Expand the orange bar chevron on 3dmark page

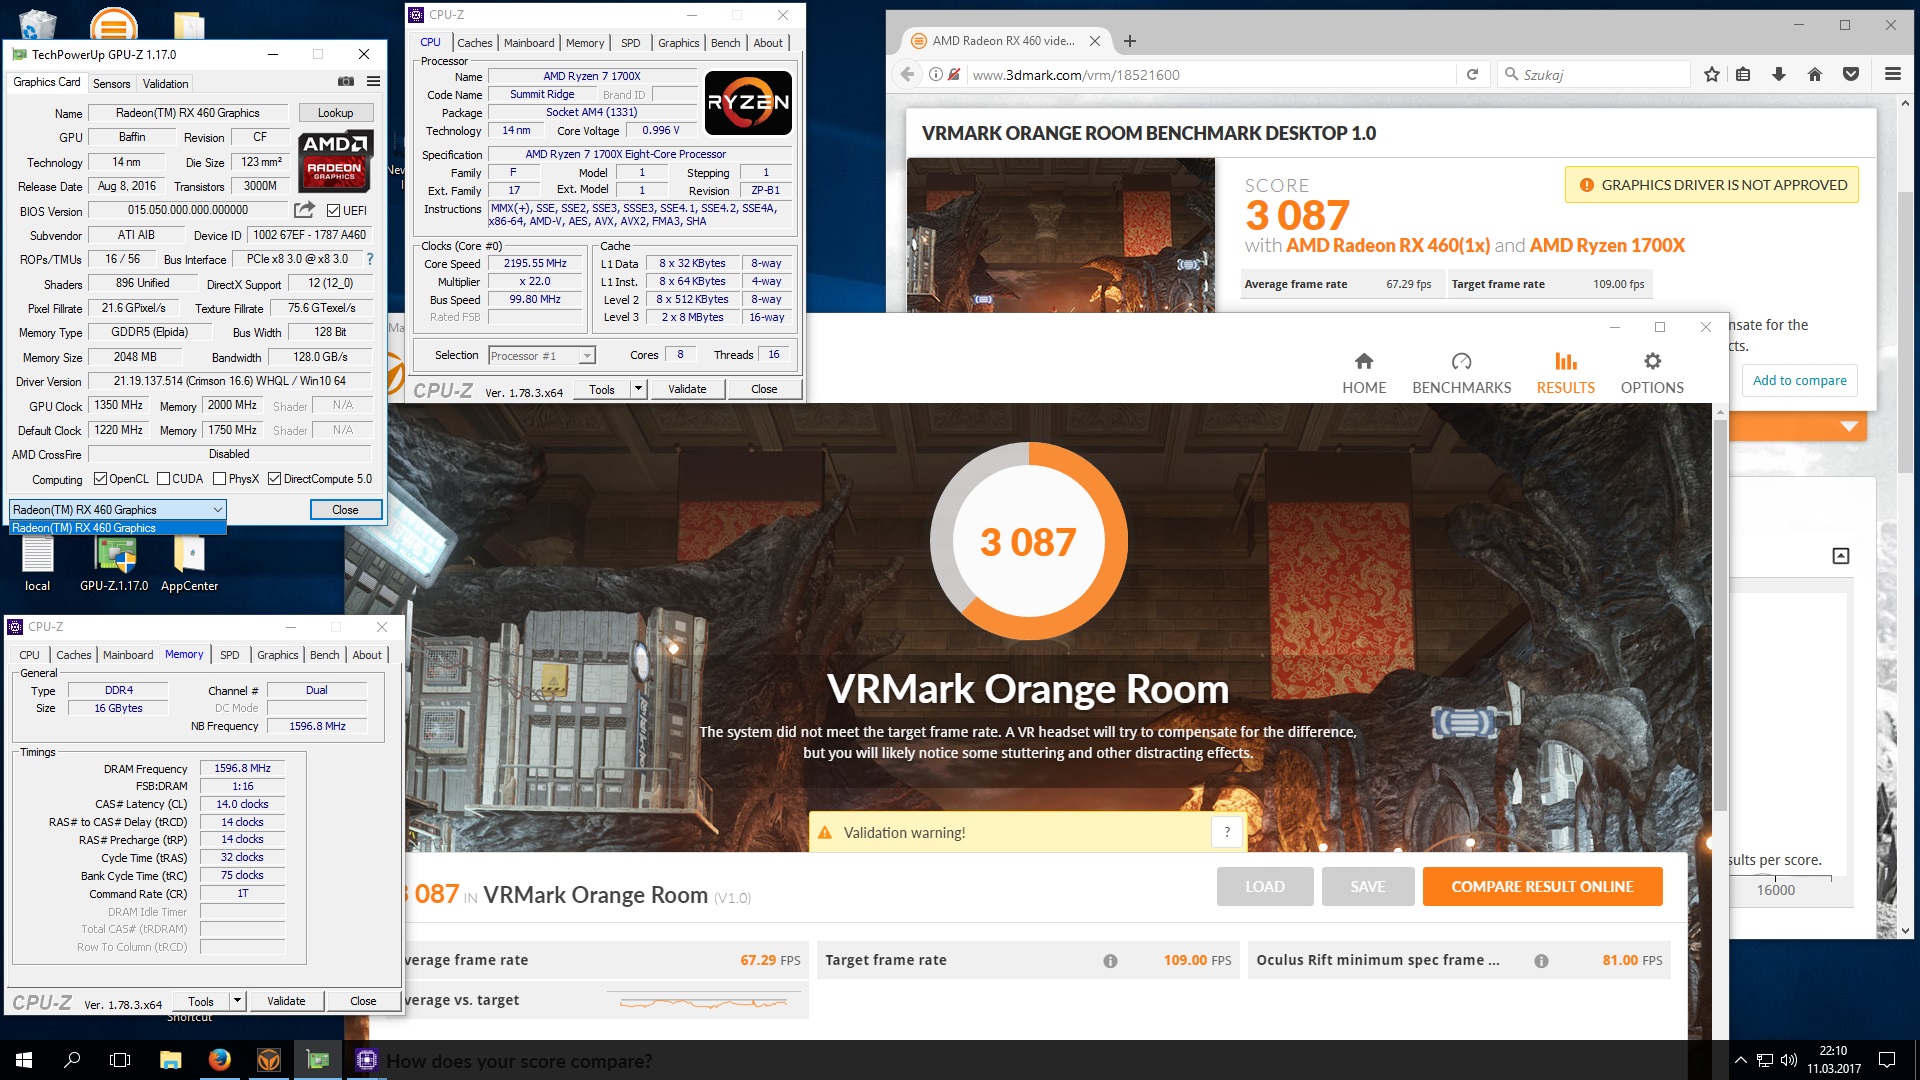[x=1849, y=427]
